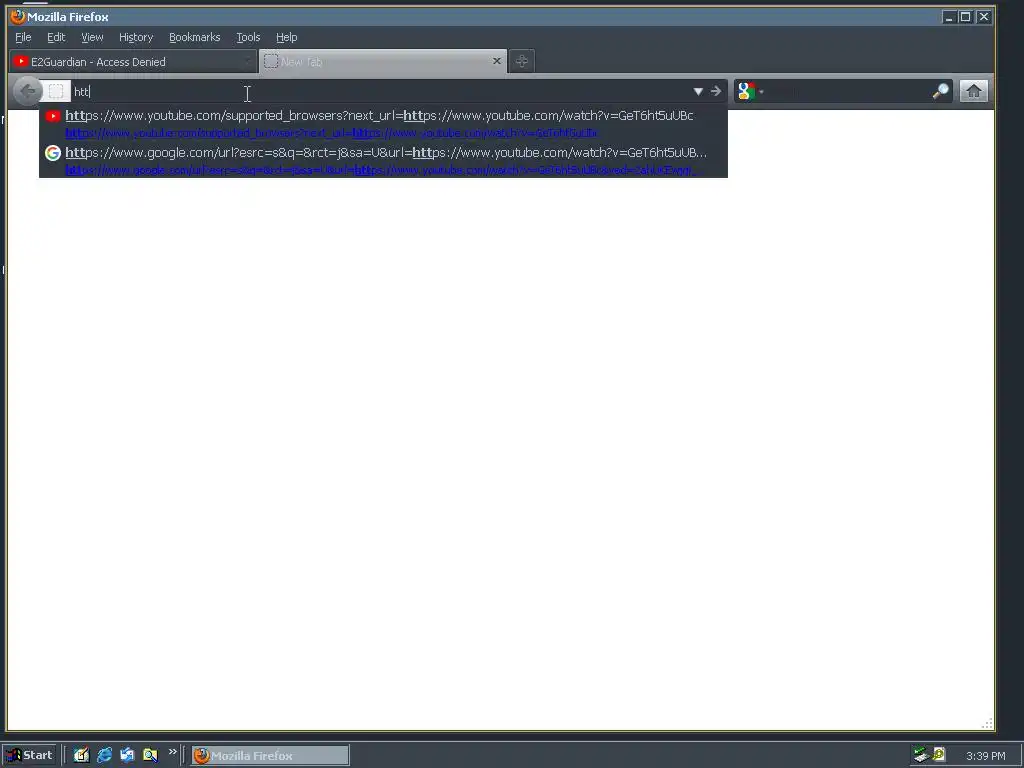Open the View menu

tap(92, 37)
